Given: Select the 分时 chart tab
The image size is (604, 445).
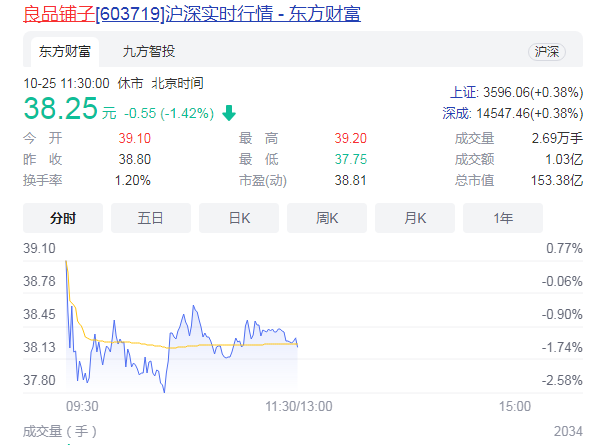Looking at the screenshot, I should pyautogui.click(x=63, y=218).
